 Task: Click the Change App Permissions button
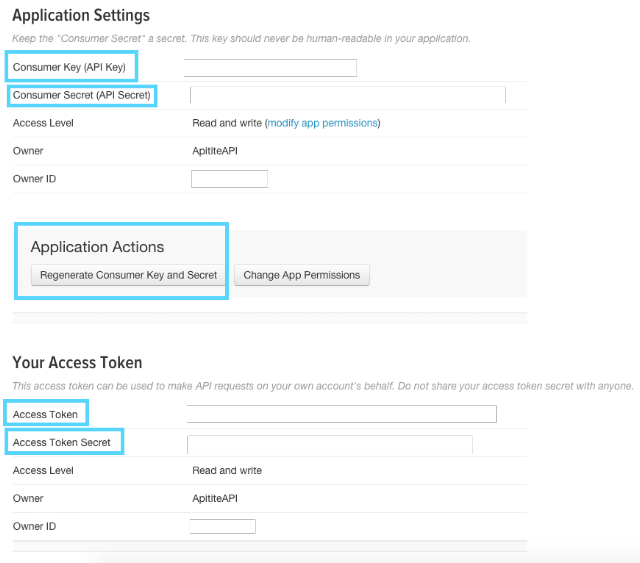(x=302, y=275)
